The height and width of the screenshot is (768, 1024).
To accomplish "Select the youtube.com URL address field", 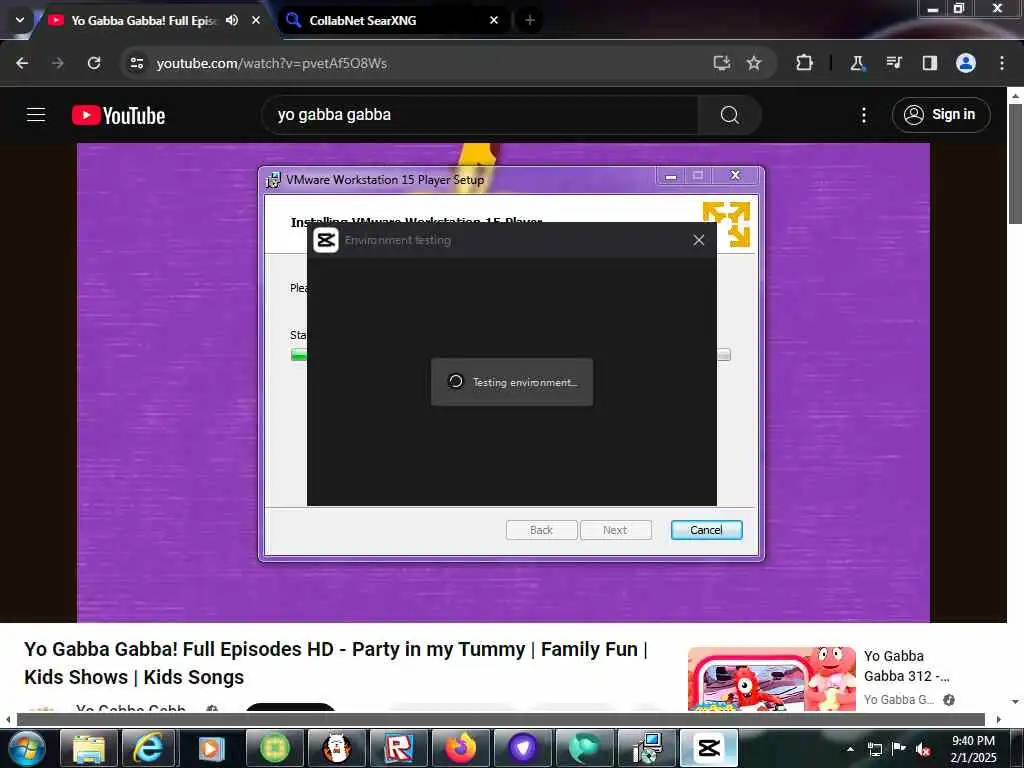I will click(x=271, y=63).
